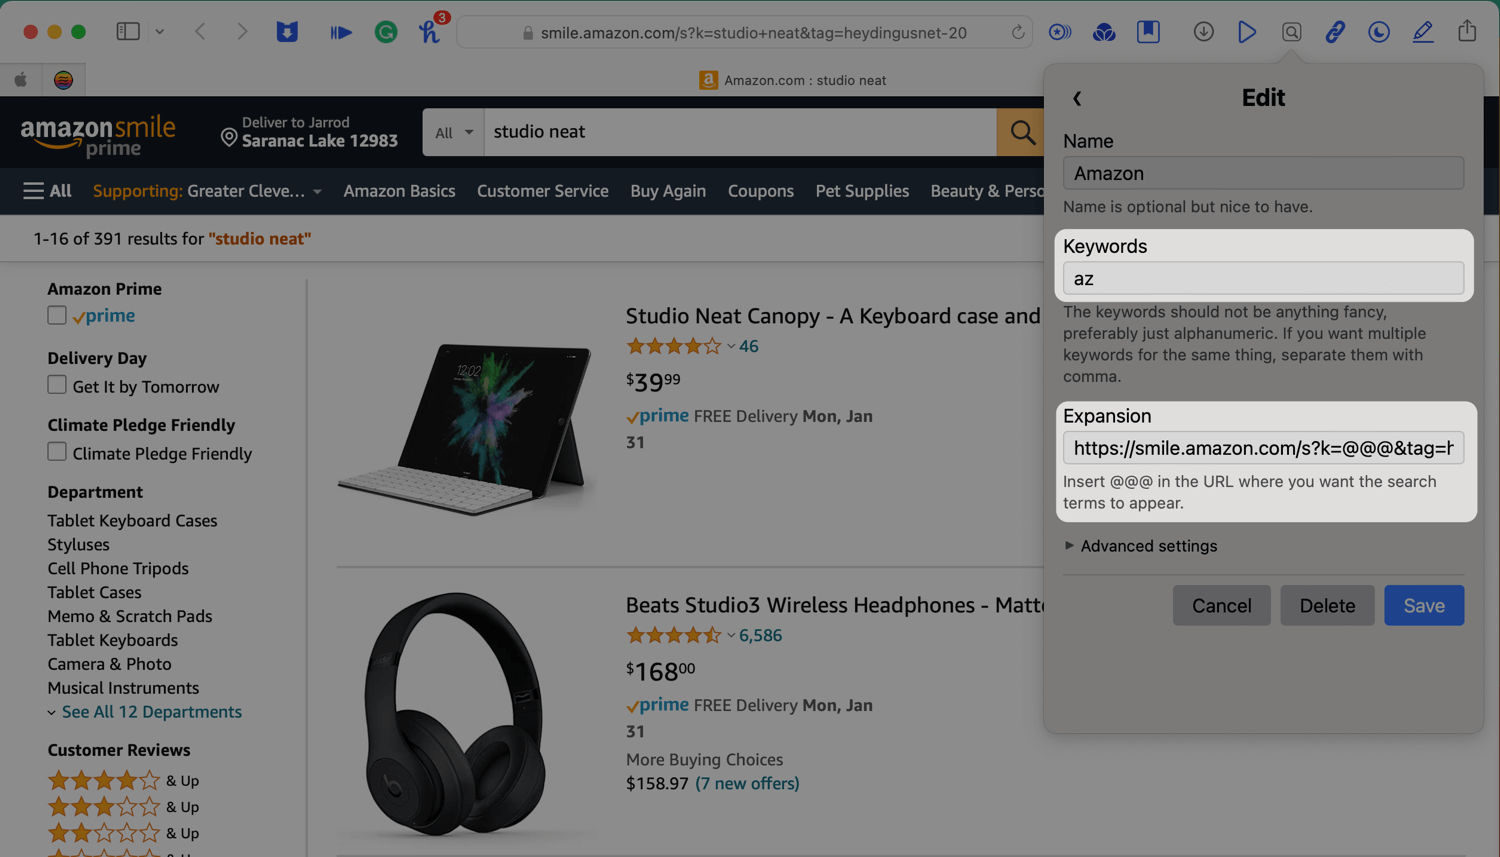Open the Grammarly extension icon
The width and height of the screenshot is (1500, 857).
tap(386, 32)
